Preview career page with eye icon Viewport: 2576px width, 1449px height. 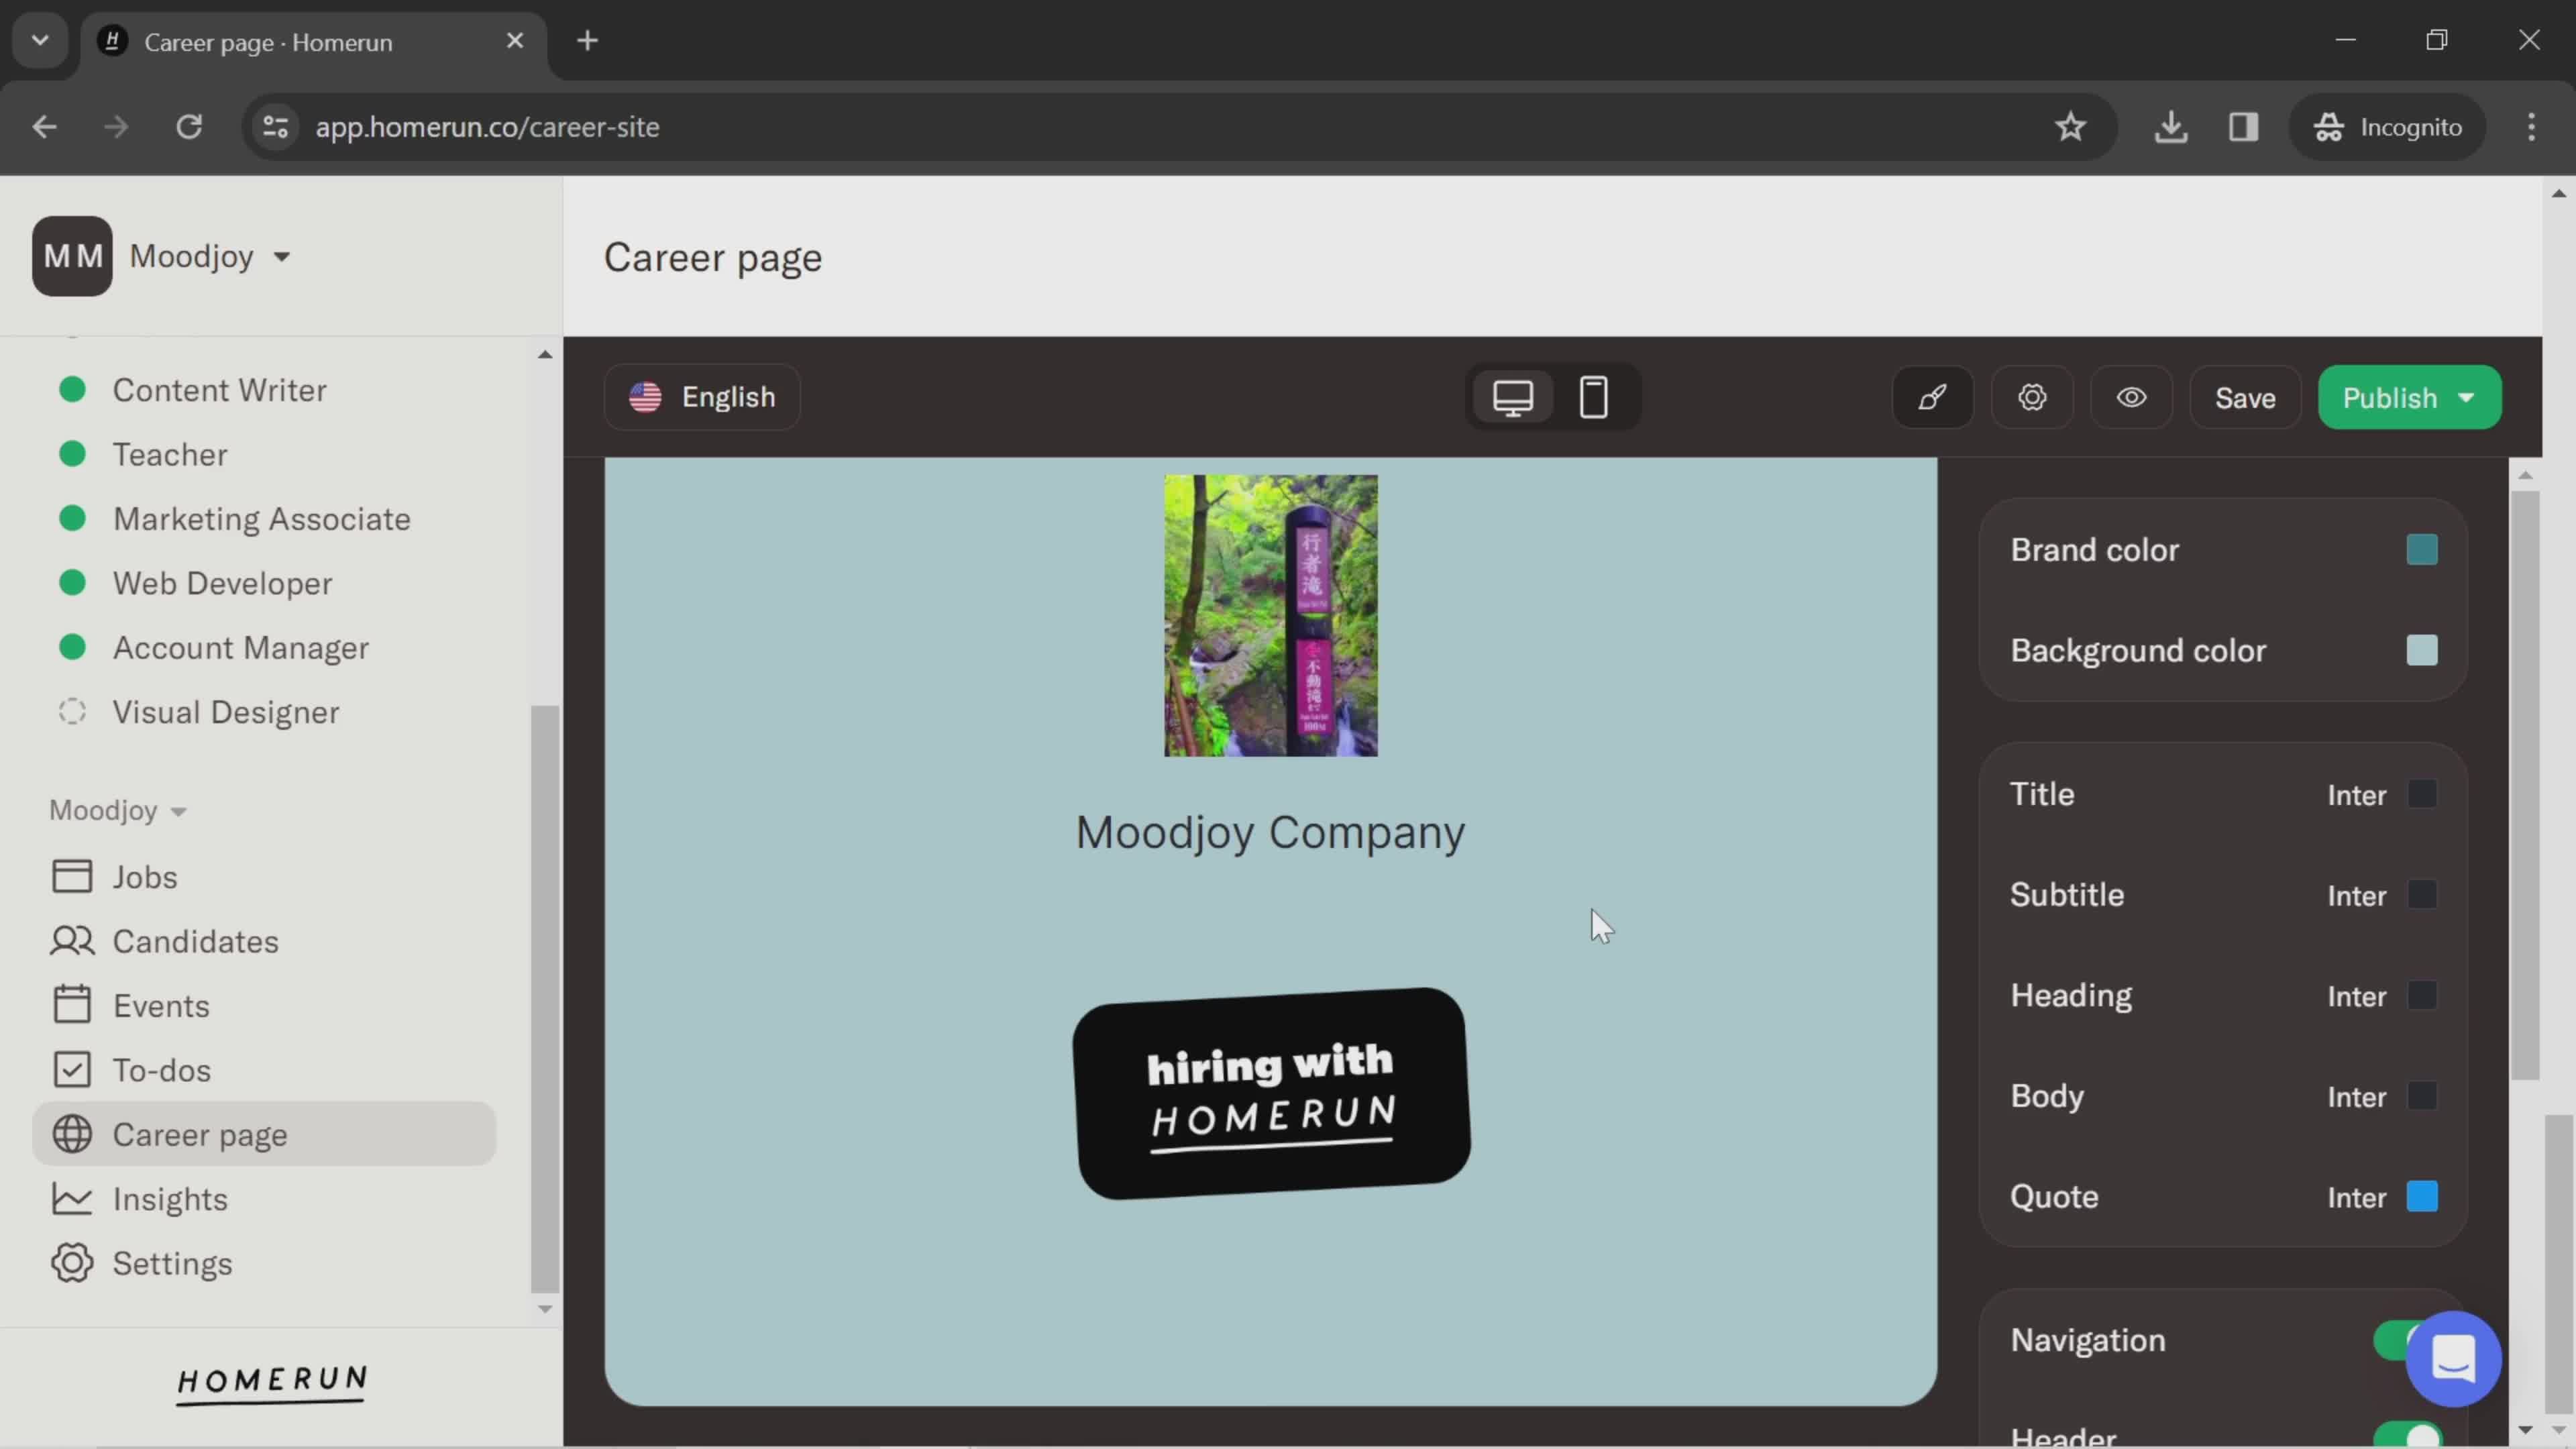2131,397
